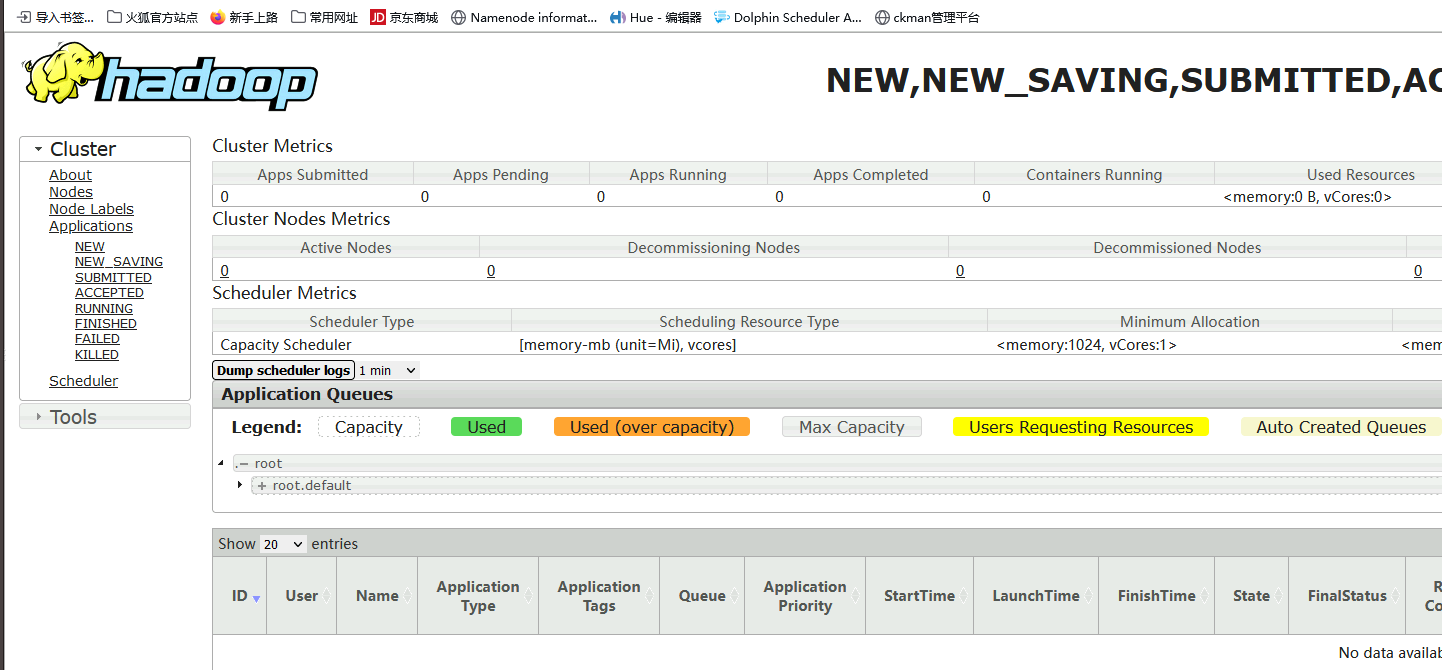This screenshot has width=1442, height=670.
Task: Open the Hue 编辑器 bookmark
Action: pos(656,17)
